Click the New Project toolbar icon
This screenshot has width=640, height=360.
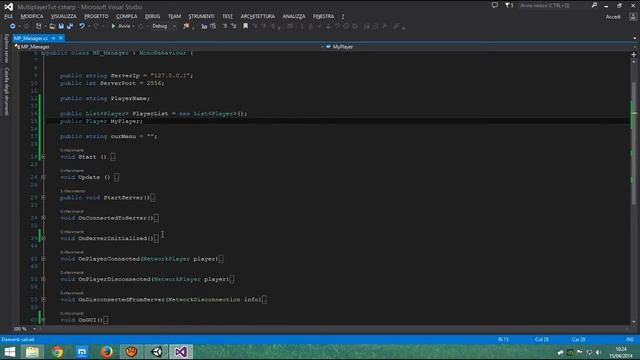39,26
